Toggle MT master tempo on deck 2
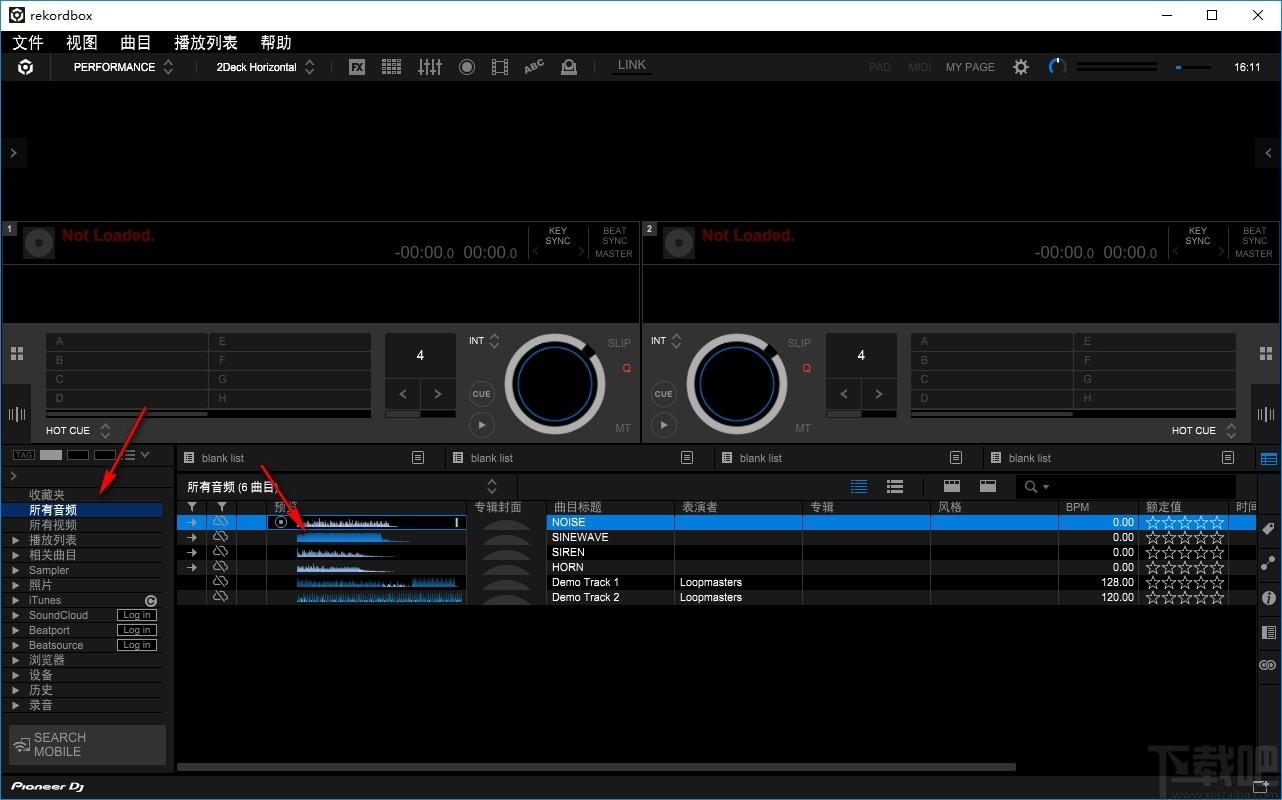Screen dimensions: 1282x800 [x=803, y=428]
